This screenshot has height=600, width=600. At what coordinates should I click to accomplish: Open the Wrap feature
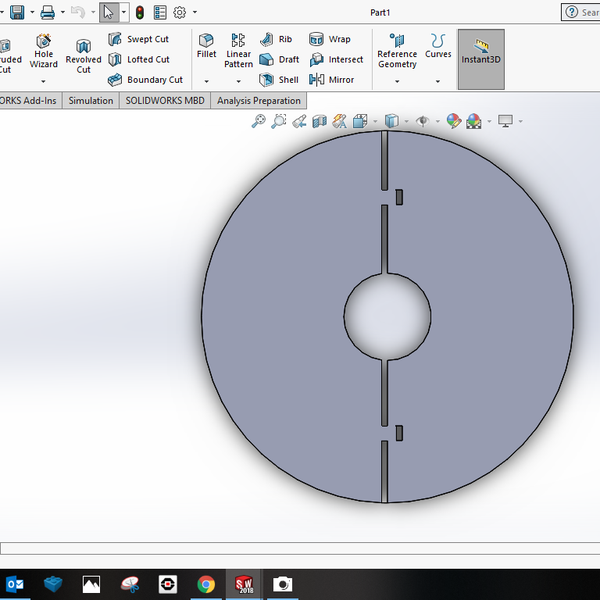coord(330,39)
